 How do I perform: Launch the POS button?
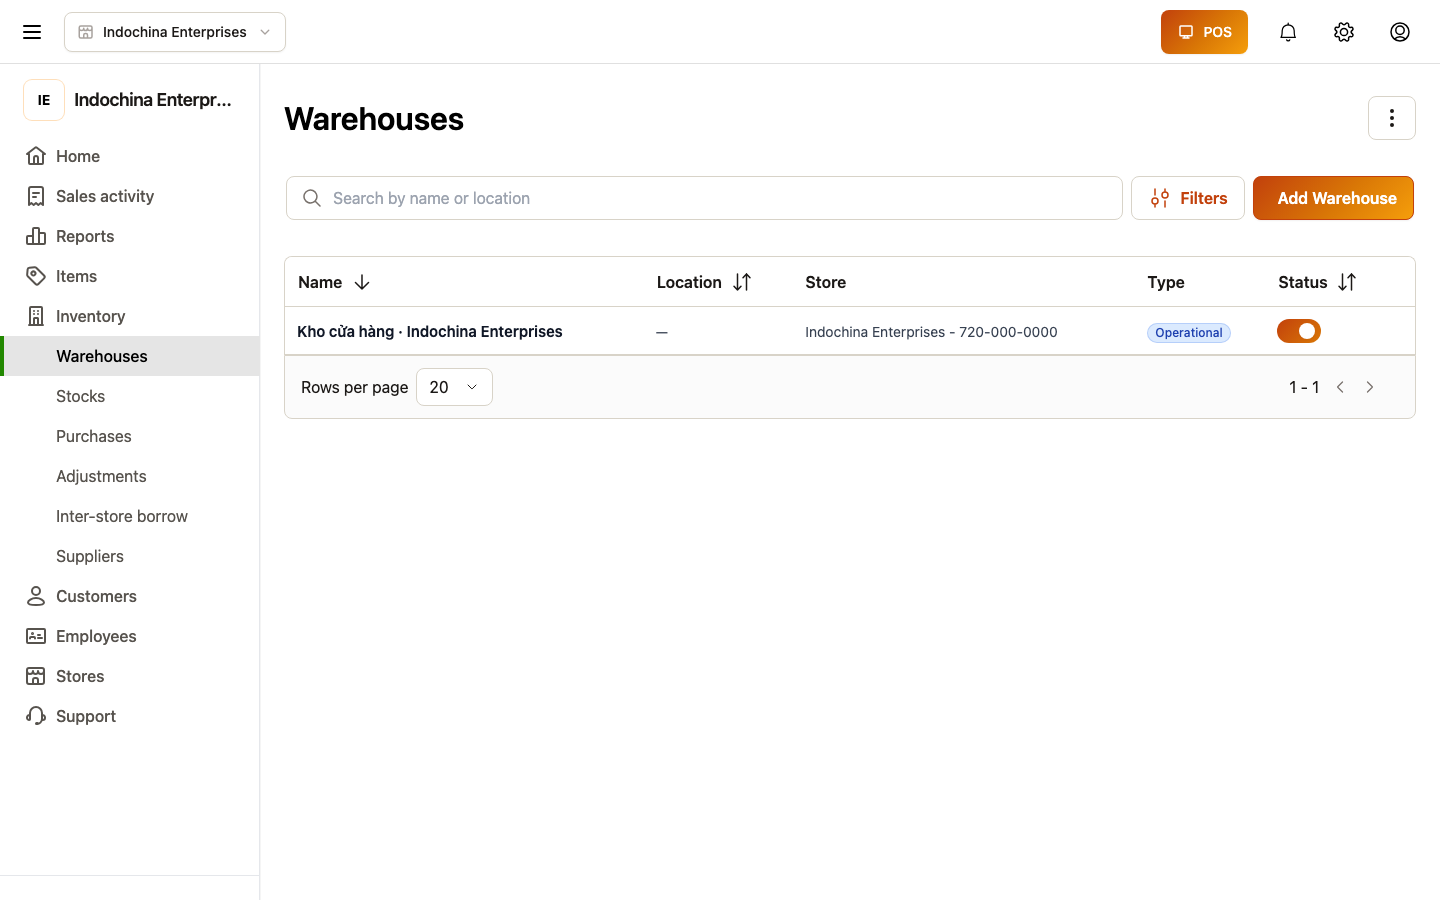(1204, 32)
